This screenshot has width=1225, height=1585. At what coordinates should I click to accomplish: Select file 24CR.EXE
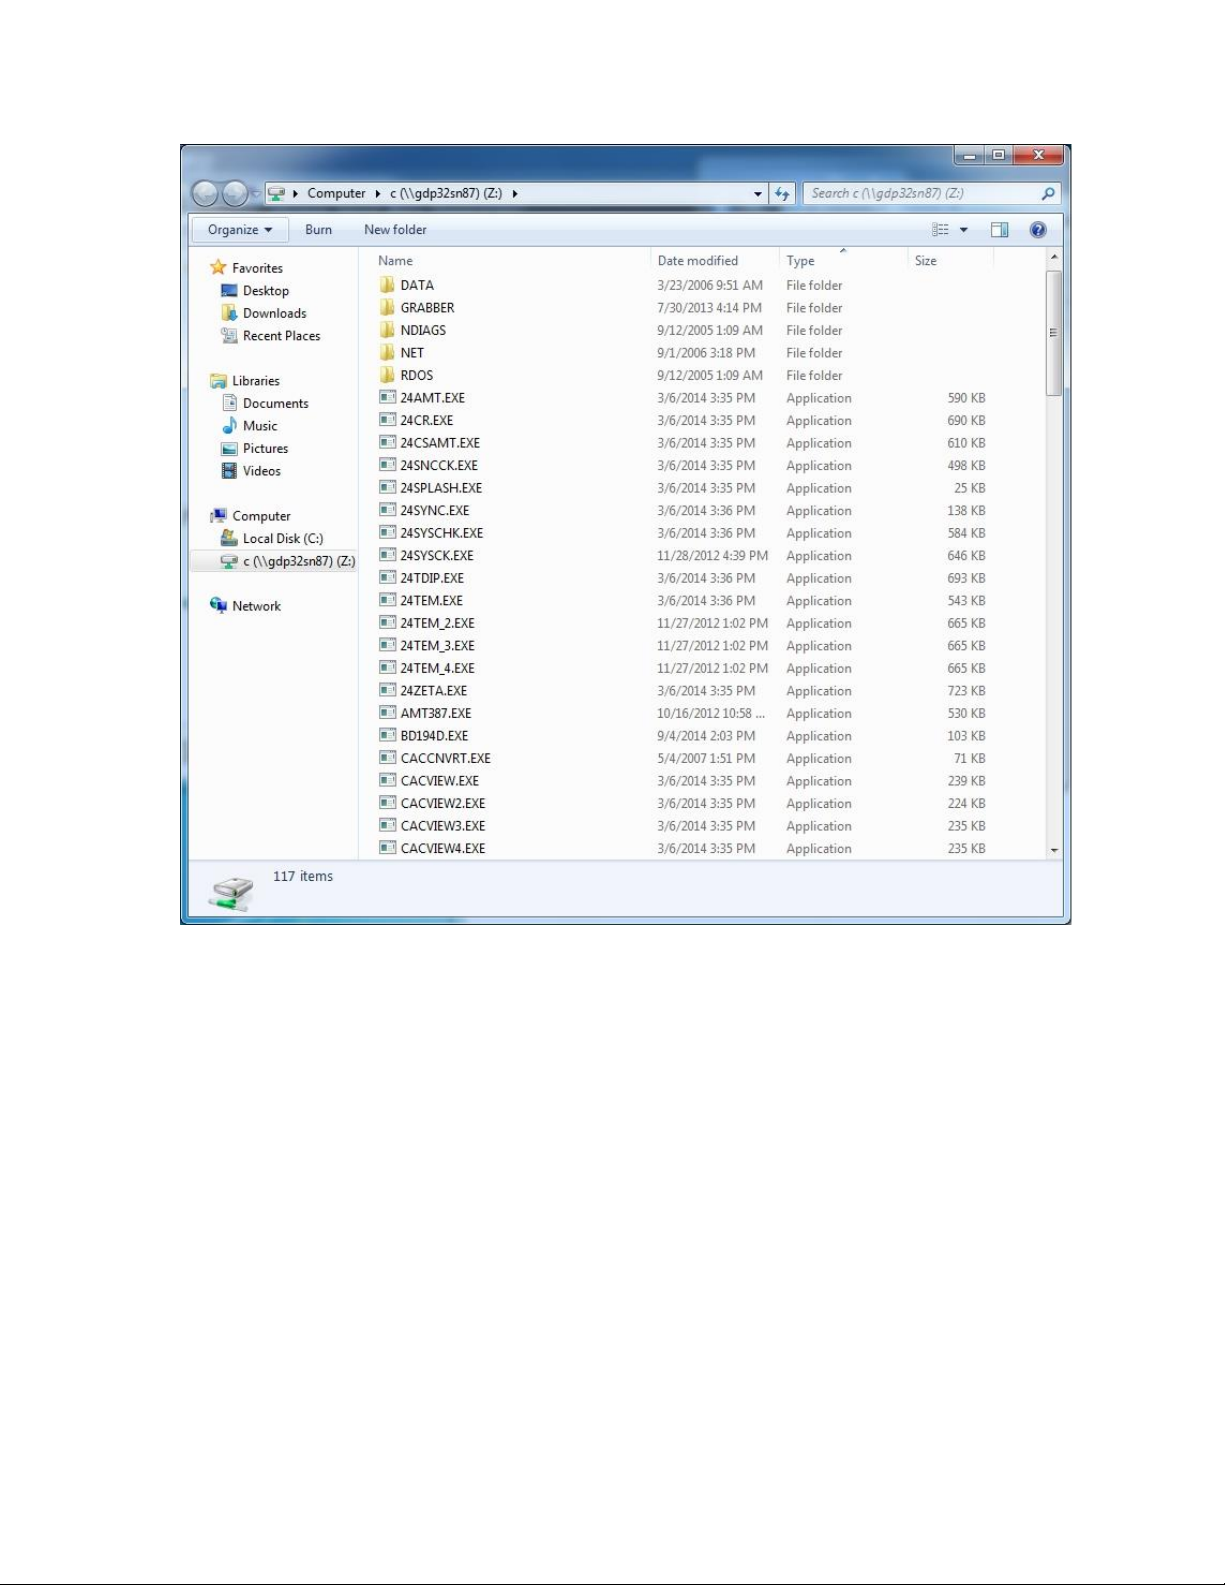[426, 421]
